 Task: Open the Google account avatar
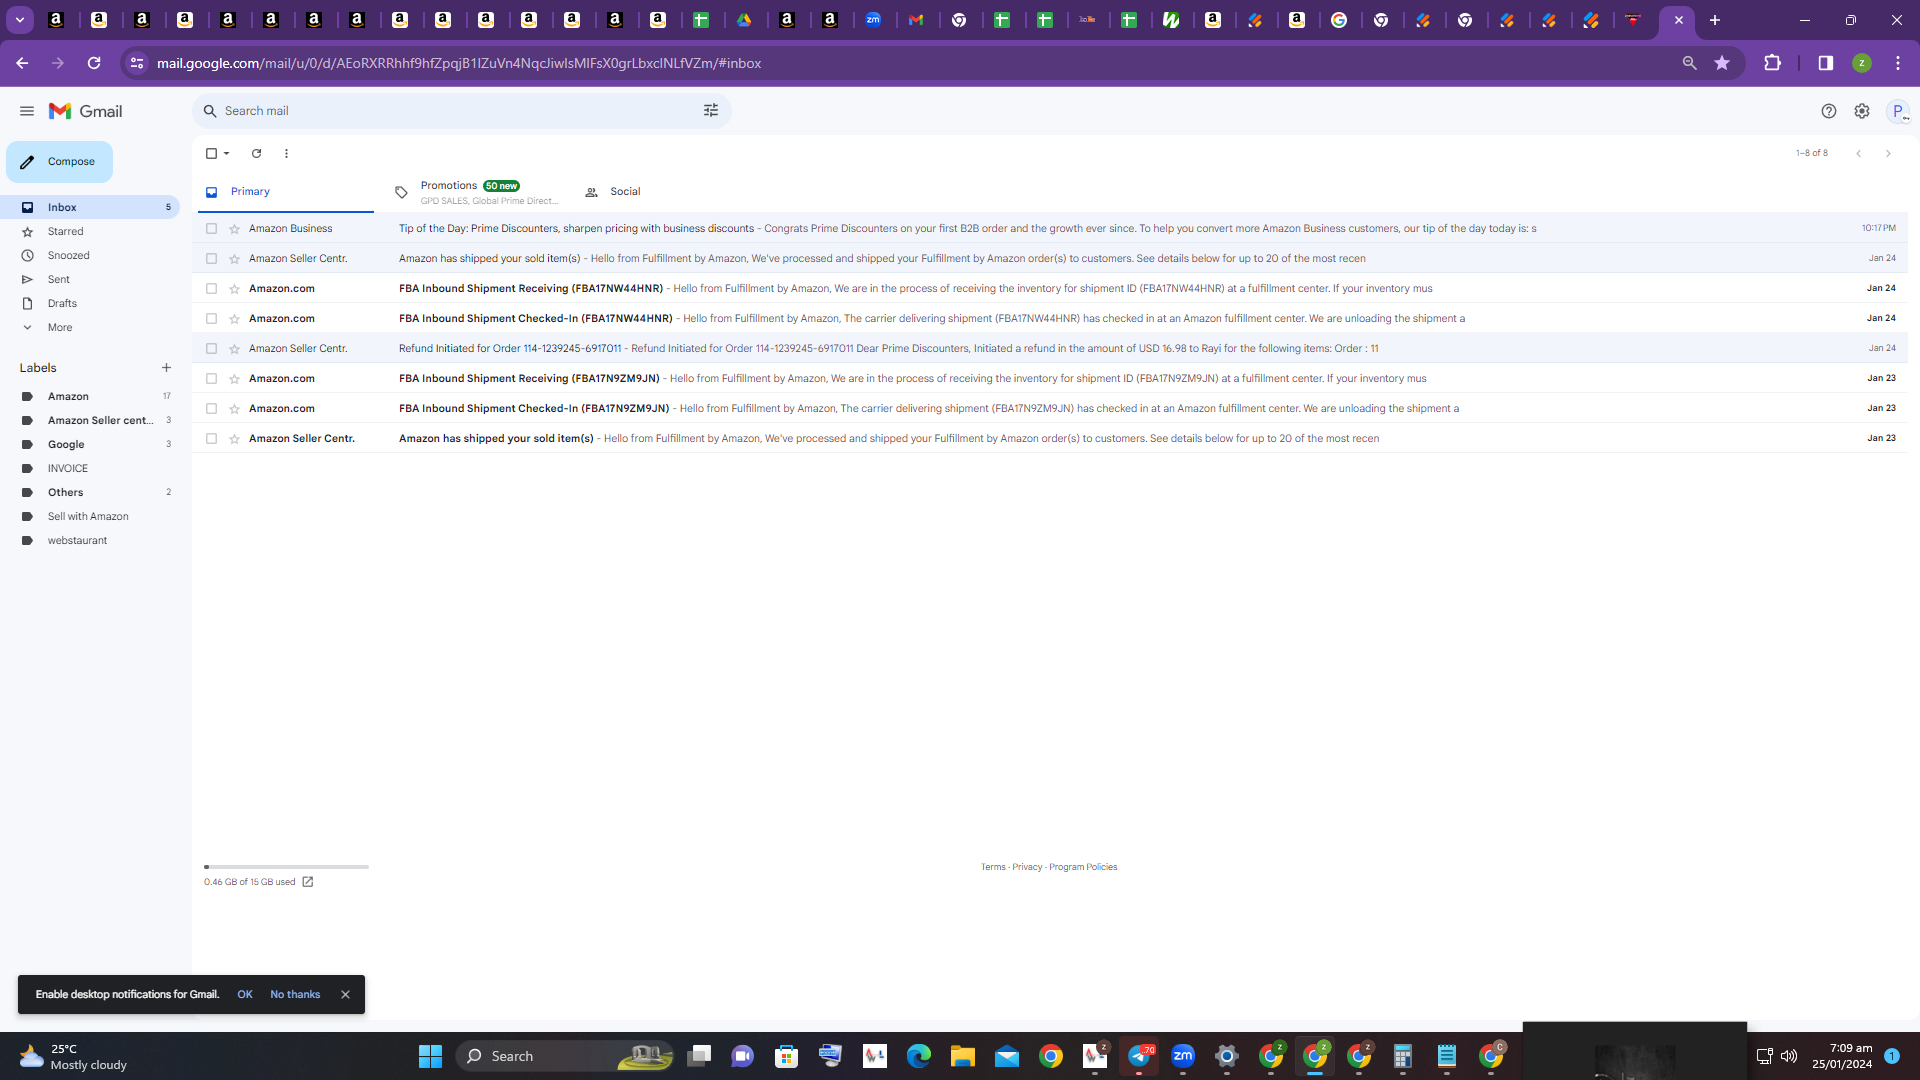(1897, 111)
